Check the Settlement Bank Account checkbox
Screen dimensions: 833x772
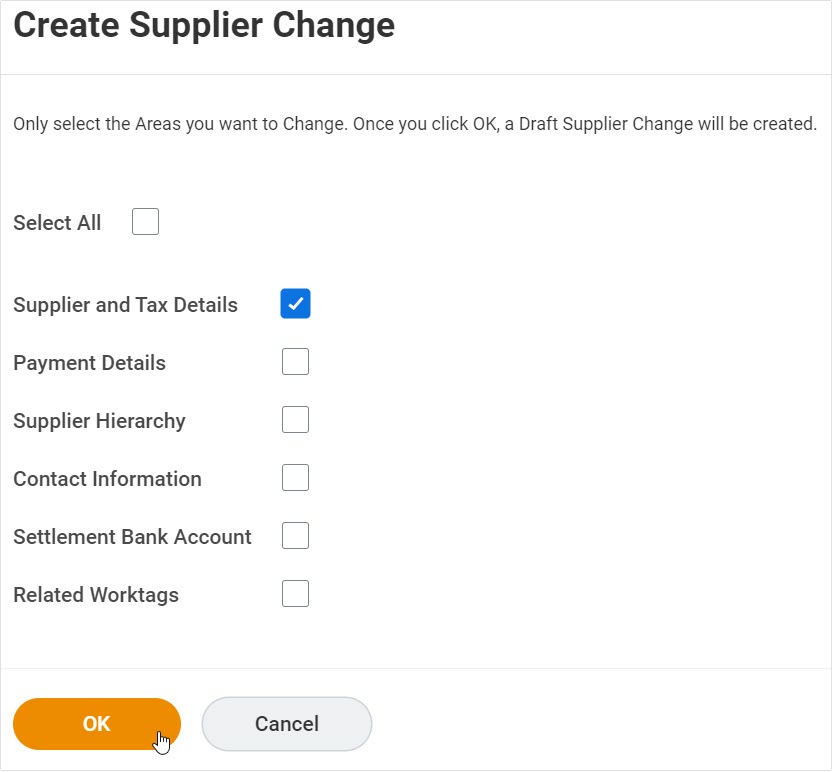tap(295, 535)
